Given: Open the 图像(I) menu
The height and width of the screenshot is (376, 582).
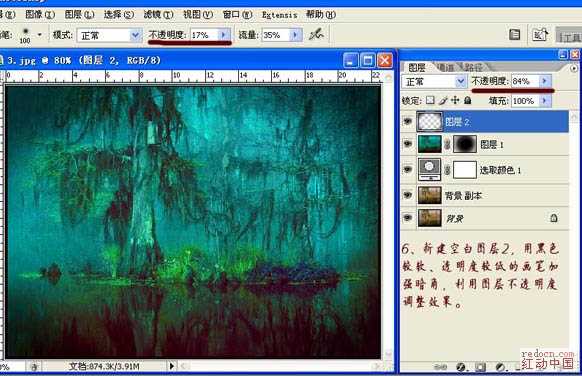Looking at the screenshot, I should 40,14.
